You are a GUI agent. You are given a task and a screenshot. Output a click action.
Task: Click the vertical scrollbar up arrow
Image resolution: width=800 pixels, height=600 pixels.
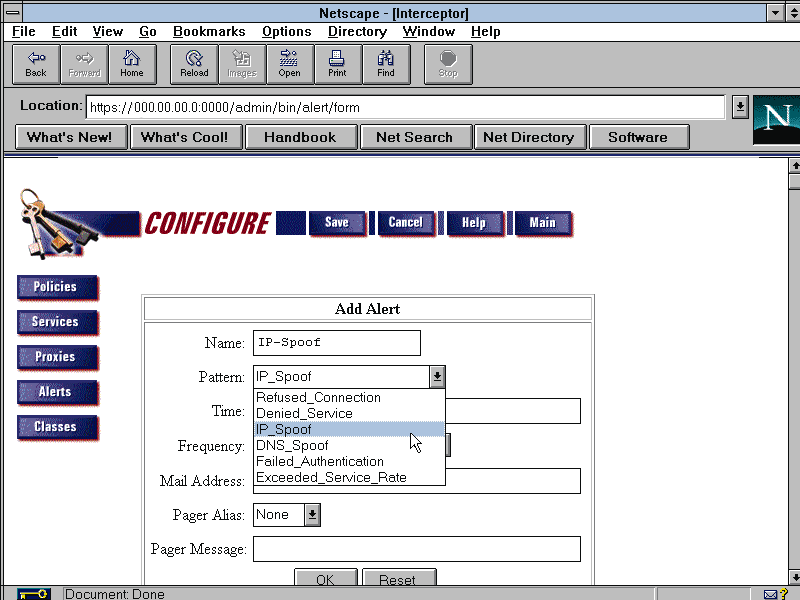pyautogui.click(x=793, y=165)
